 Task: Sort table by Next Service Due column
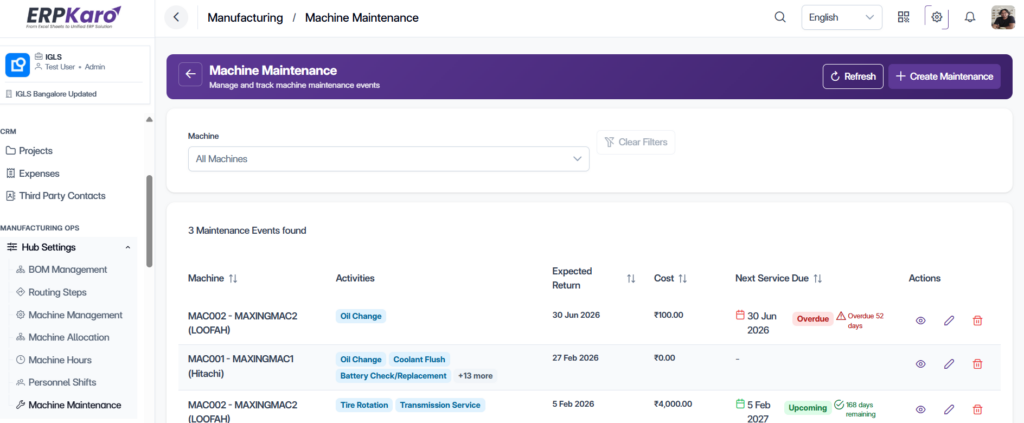tap(818, 279)
